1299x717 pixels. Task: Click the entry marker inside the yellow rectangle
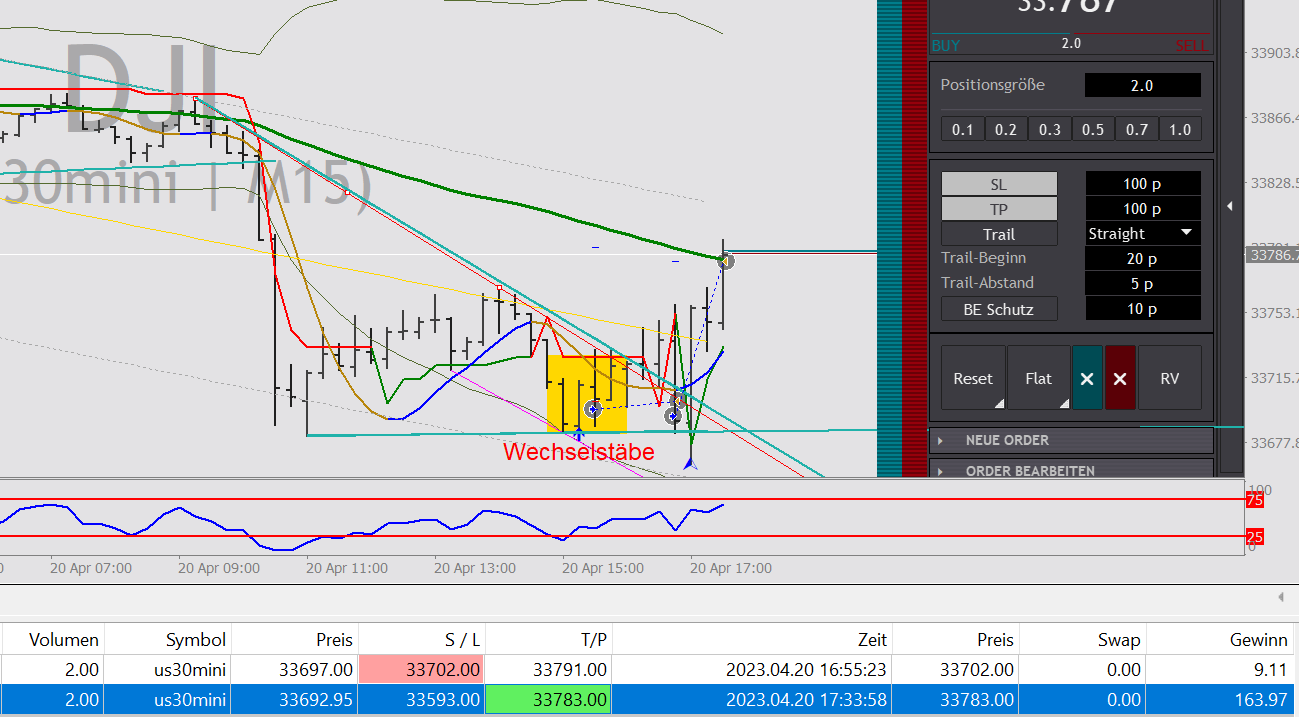(593, 408)
